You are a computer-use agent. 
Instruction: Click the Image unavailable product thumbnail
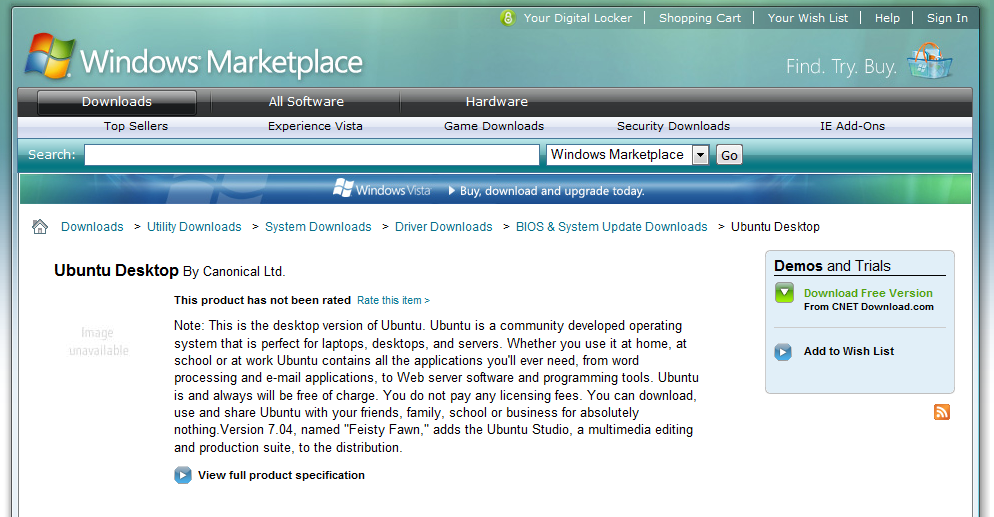99,341
